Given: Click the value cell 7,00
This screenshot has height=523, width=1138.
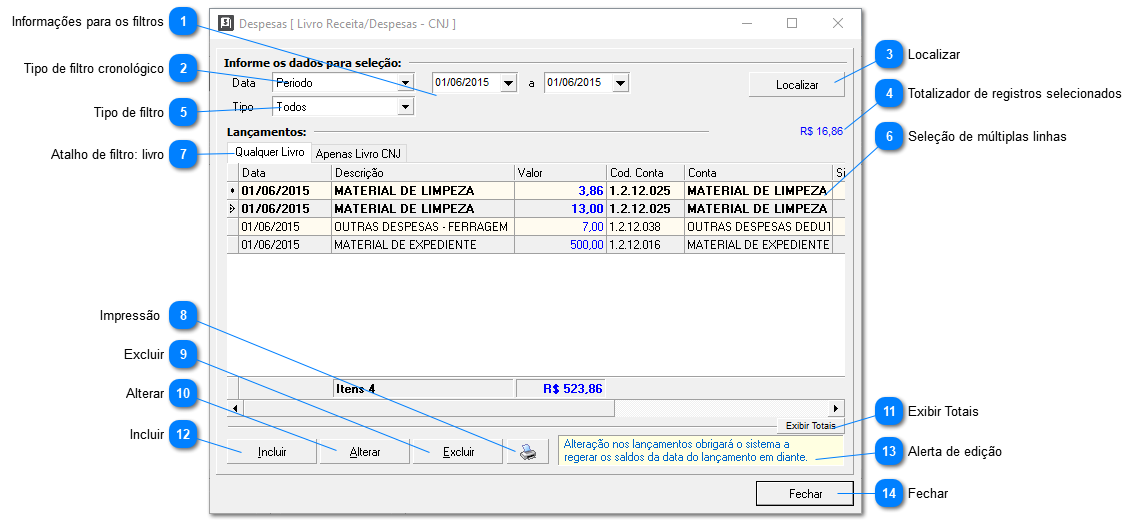Looking at the screenshot, I should pyautogui.click(x=560, y=226).
